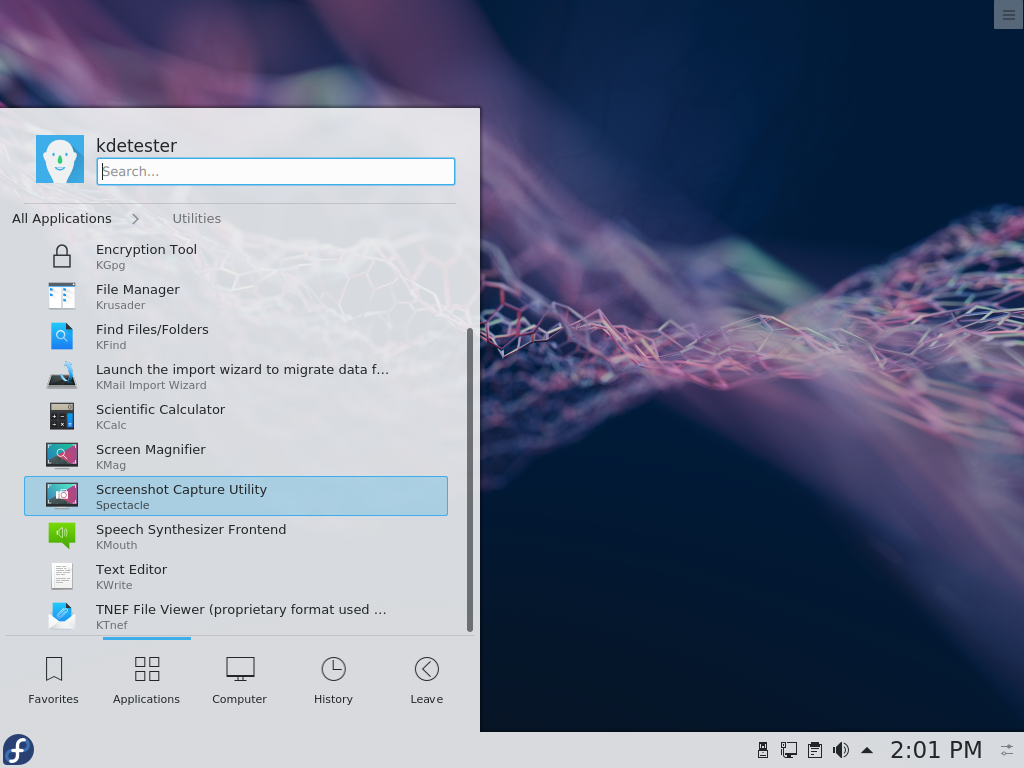Open KCalc Scientific Calculator icon

(x=62, y=416)
